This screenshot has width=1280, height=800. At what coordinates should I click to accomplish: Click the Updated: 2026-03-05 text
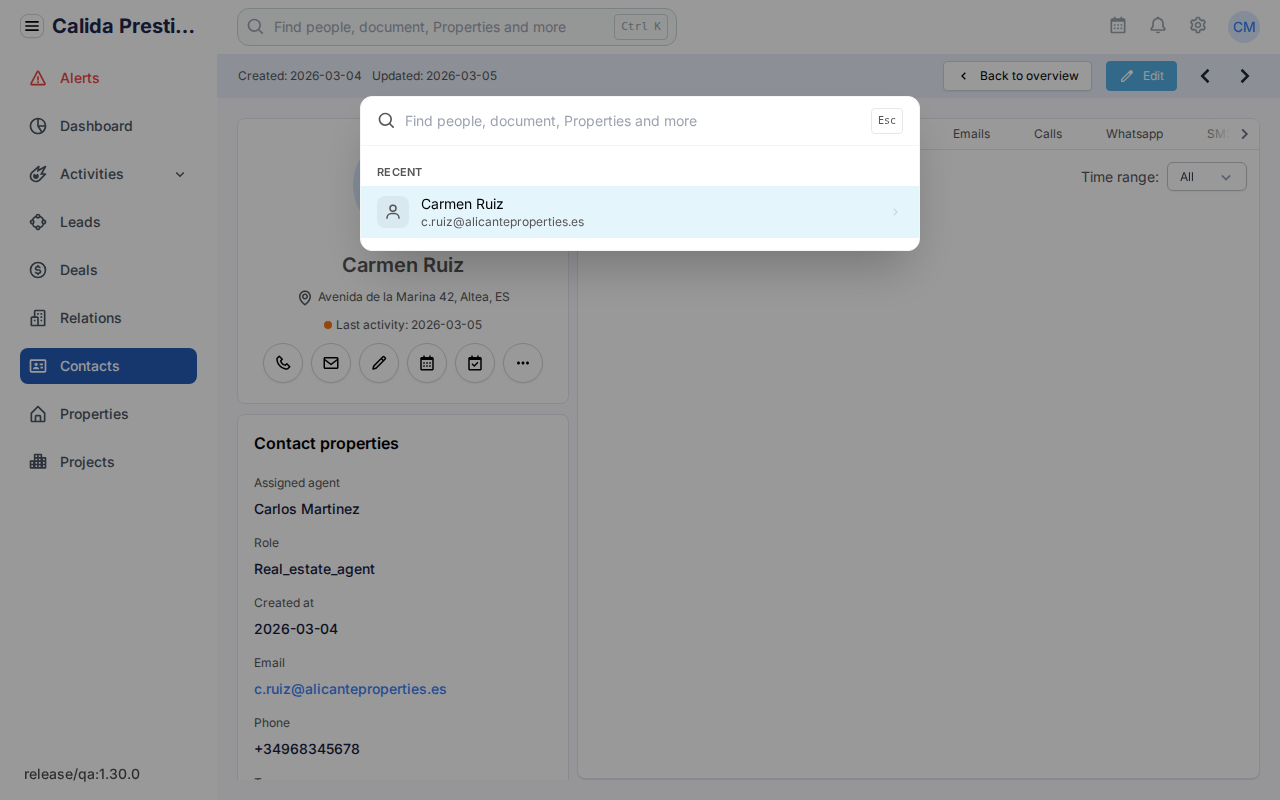[434, 76]
